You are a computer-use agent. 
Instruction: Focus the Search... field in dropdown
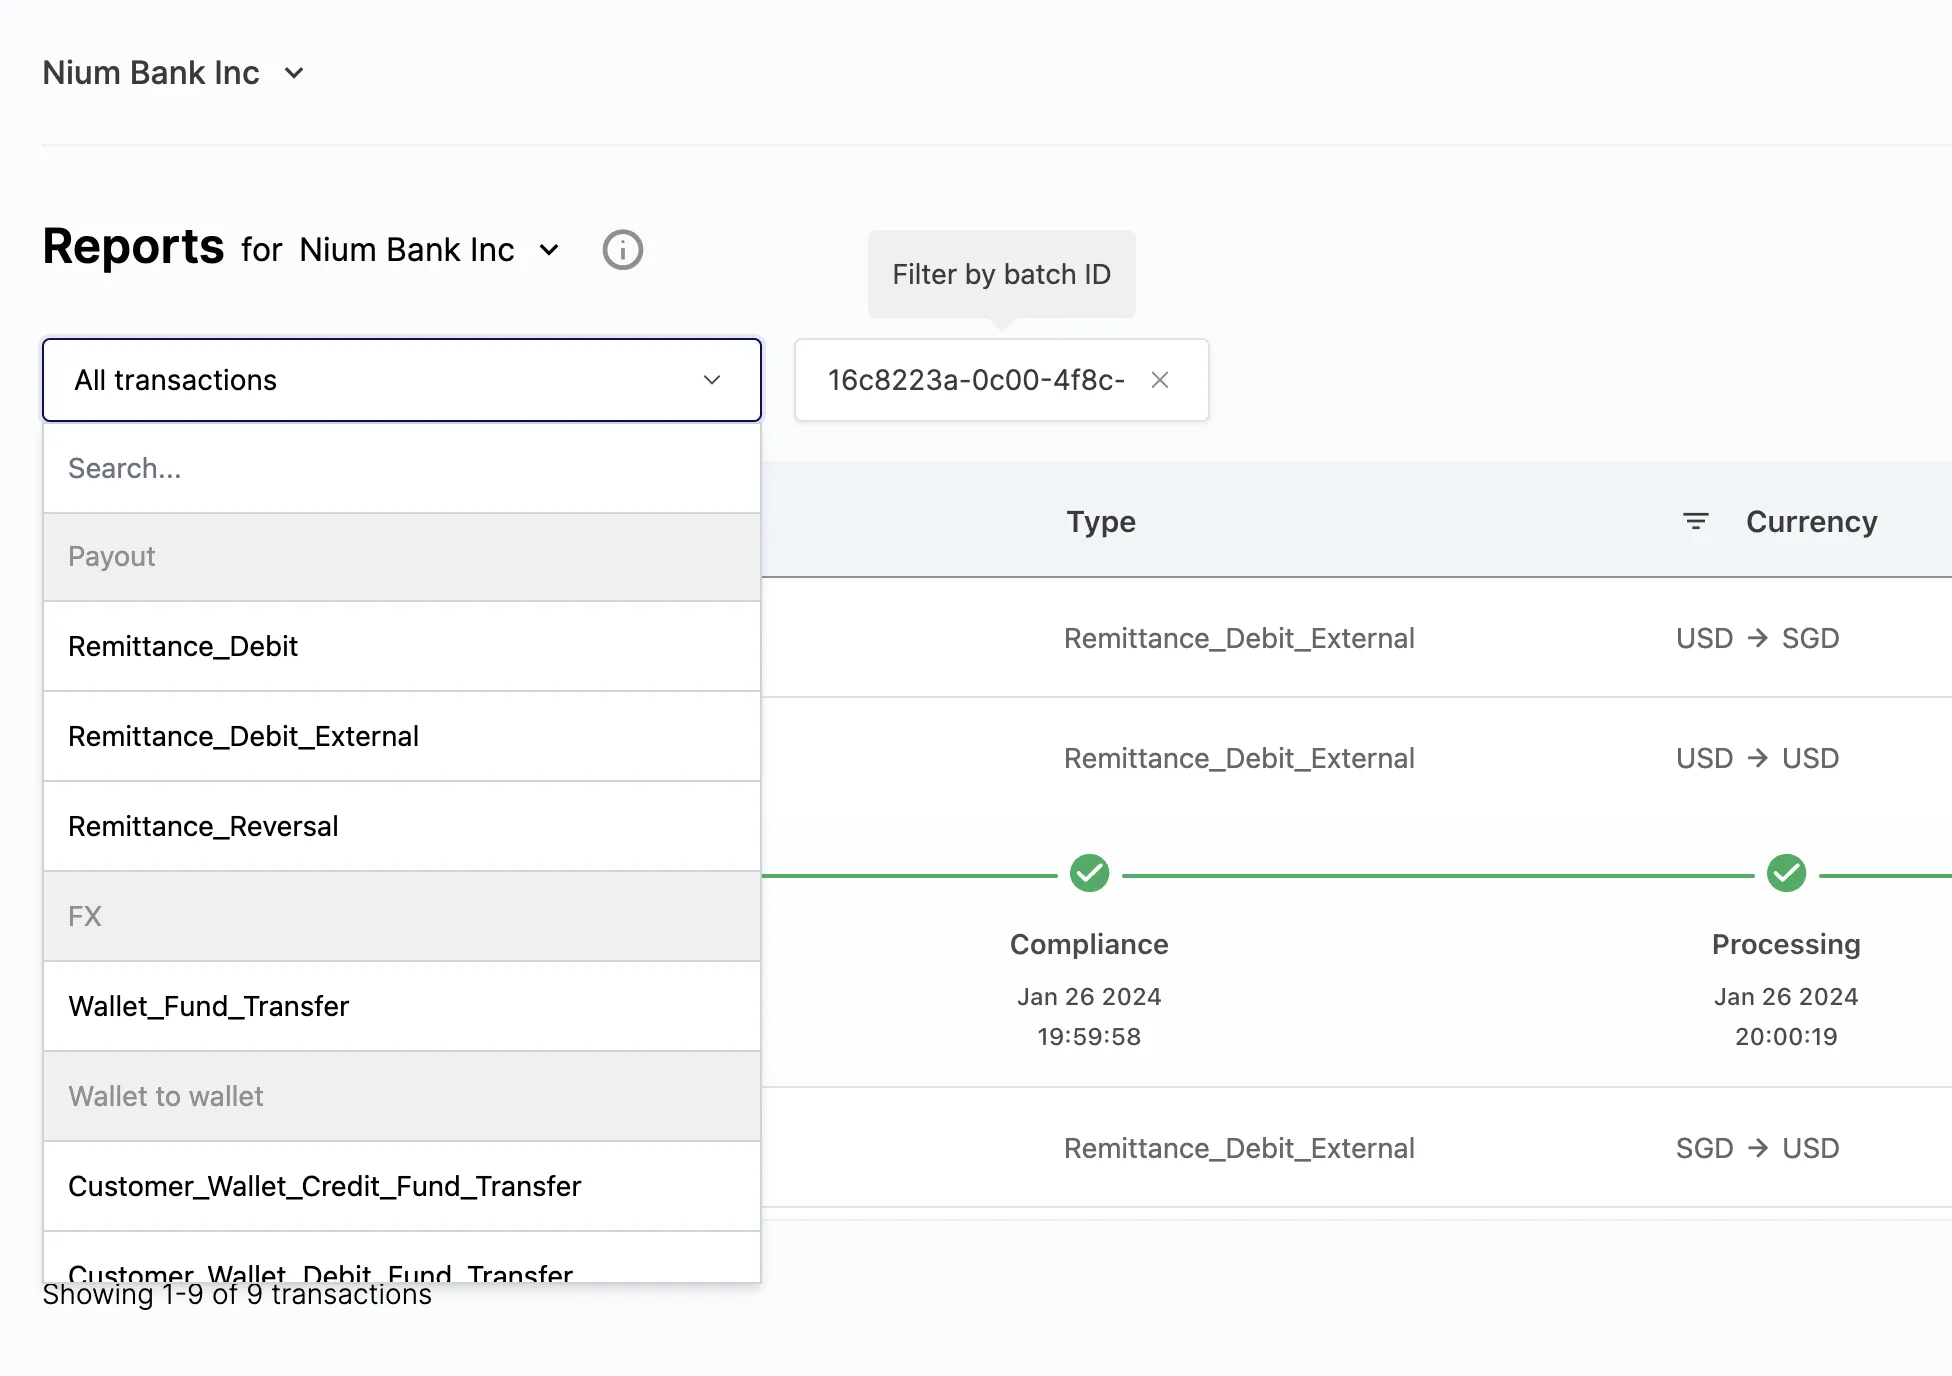402,468
